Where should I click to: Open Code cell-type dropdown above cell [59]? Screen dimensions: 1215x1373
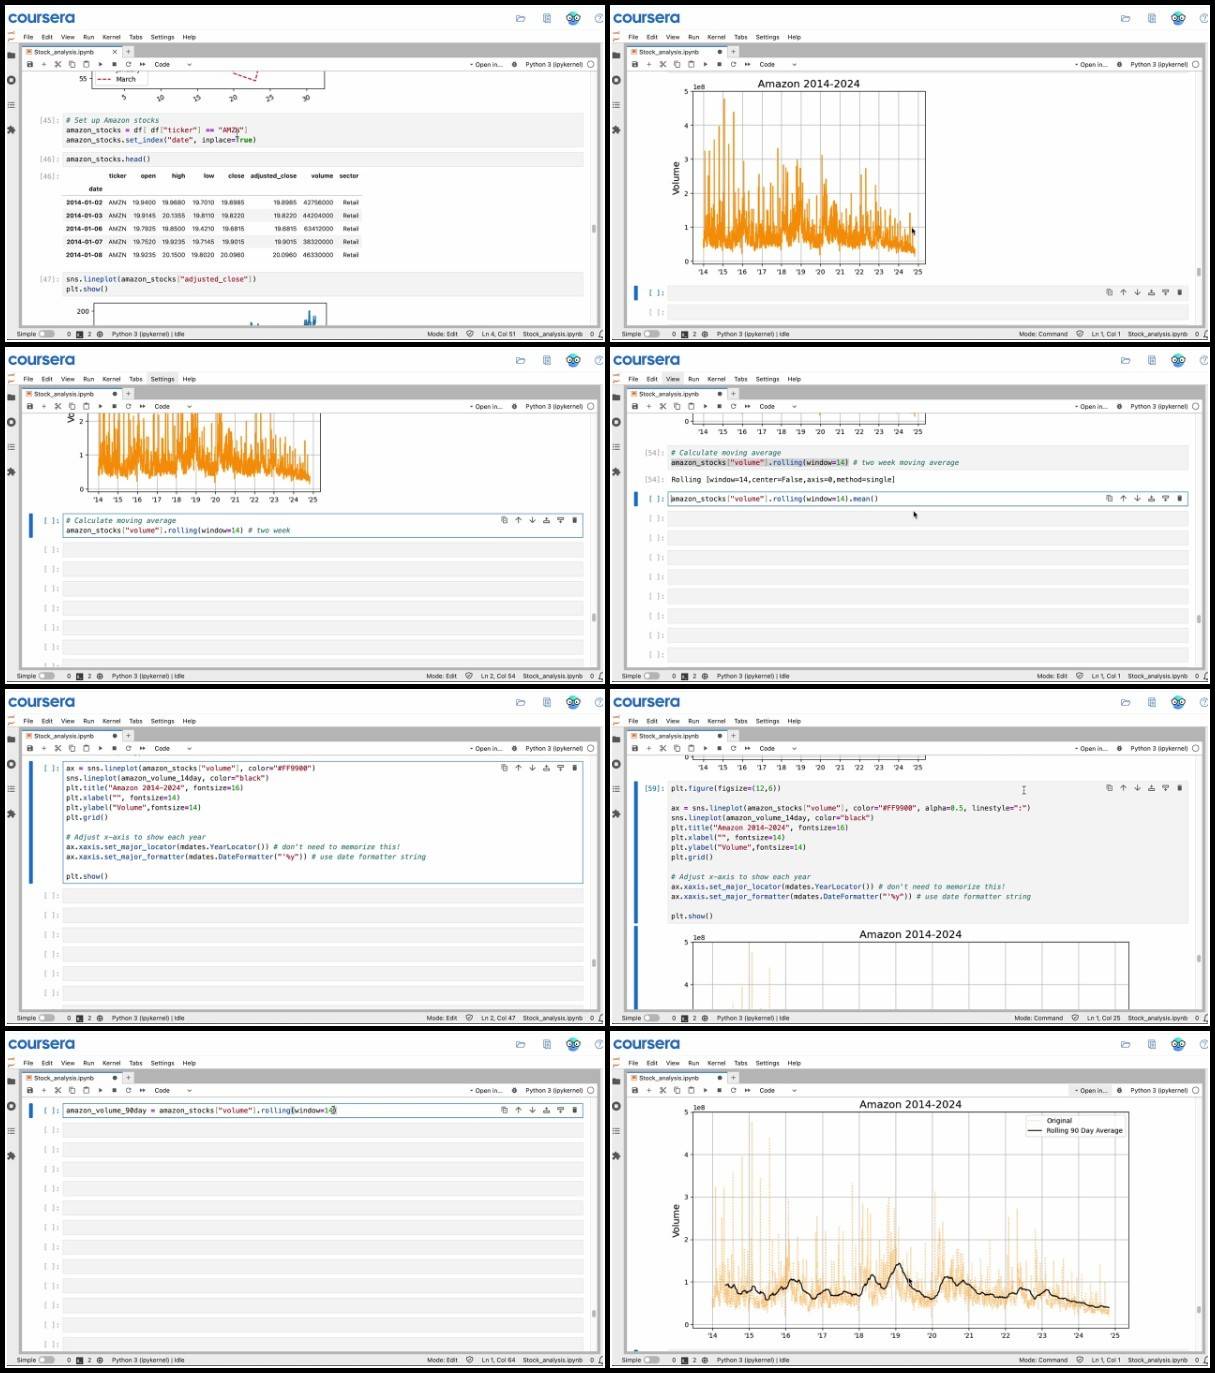[777, 748]
